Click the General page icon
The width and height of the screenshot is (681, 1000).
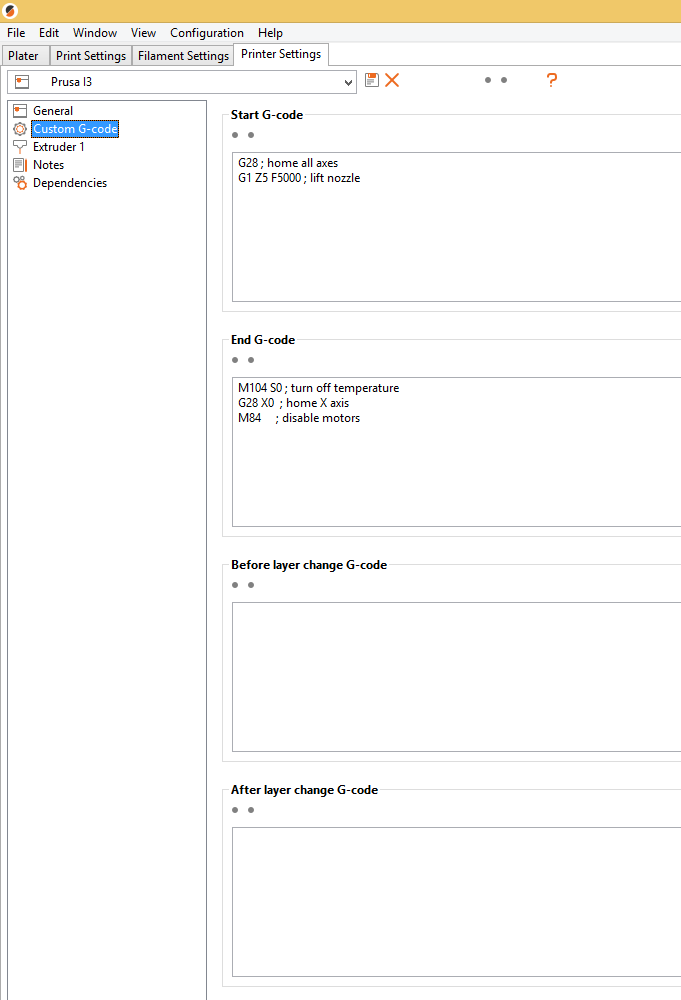pyautogui.click(x=20, y=111)
